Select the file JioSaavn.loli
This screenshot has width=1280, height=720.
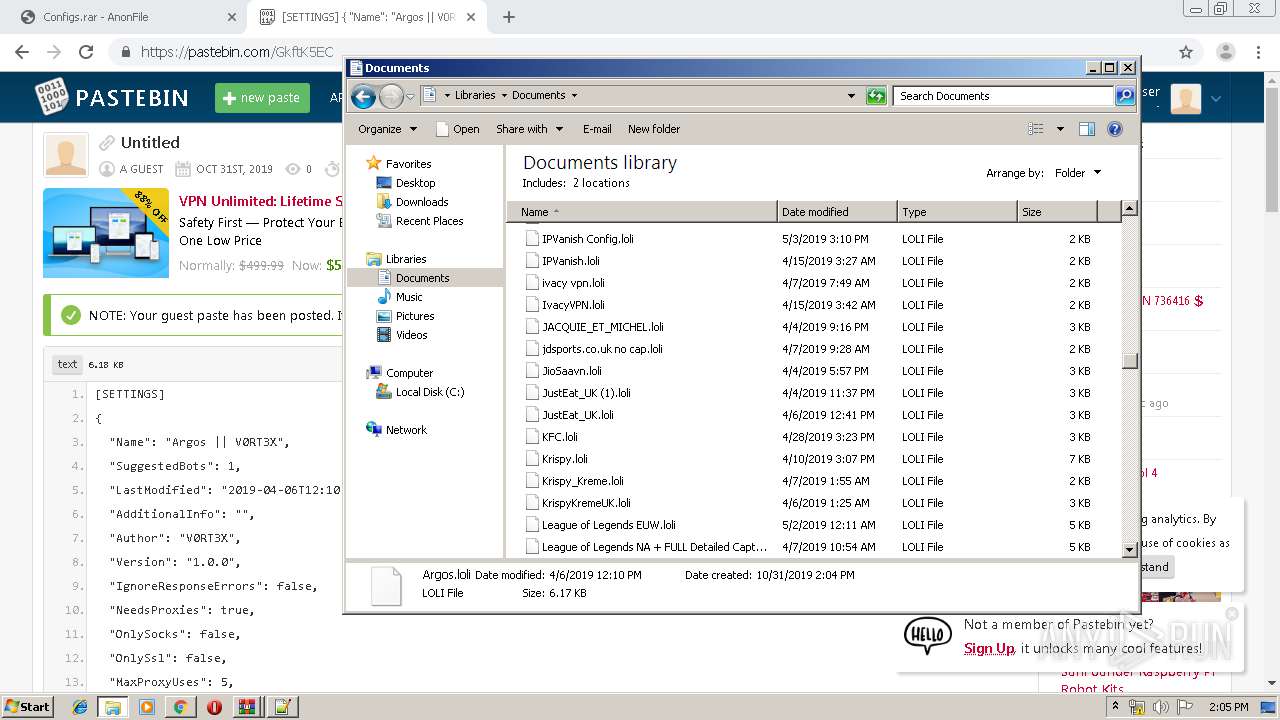point(572,371)
